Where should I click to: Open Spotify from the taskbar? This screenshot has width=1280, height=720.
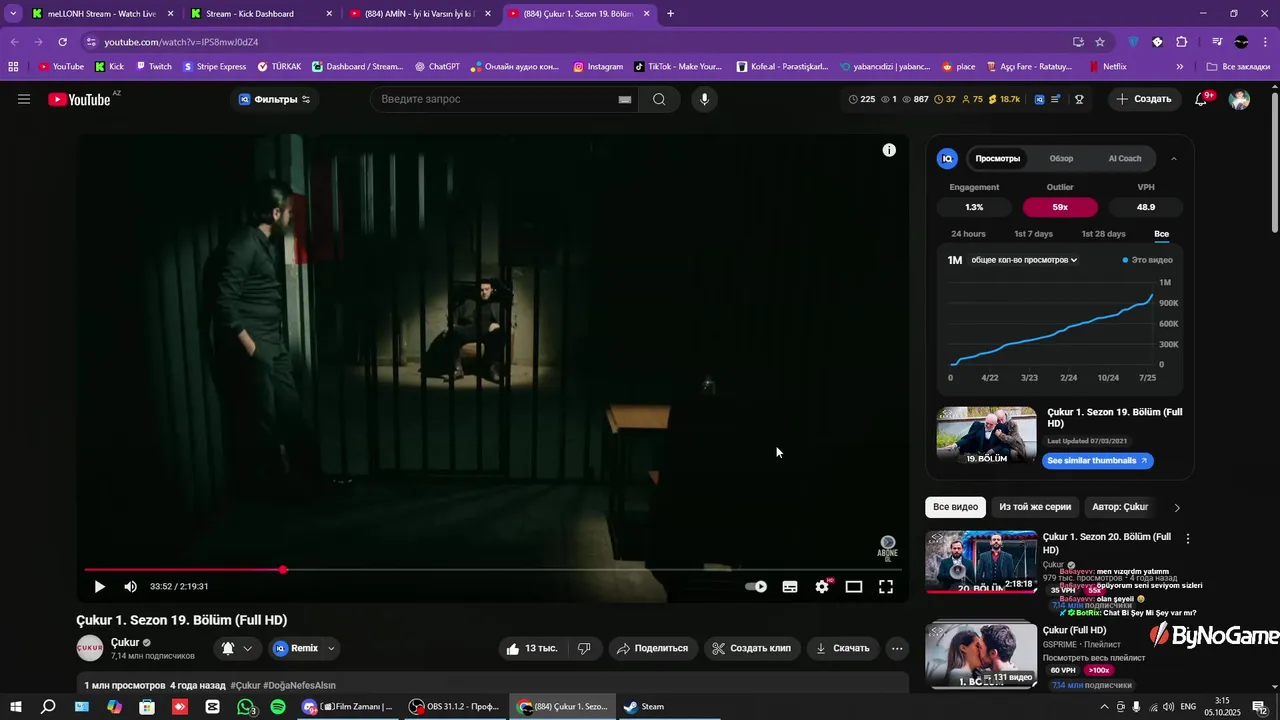278,707
